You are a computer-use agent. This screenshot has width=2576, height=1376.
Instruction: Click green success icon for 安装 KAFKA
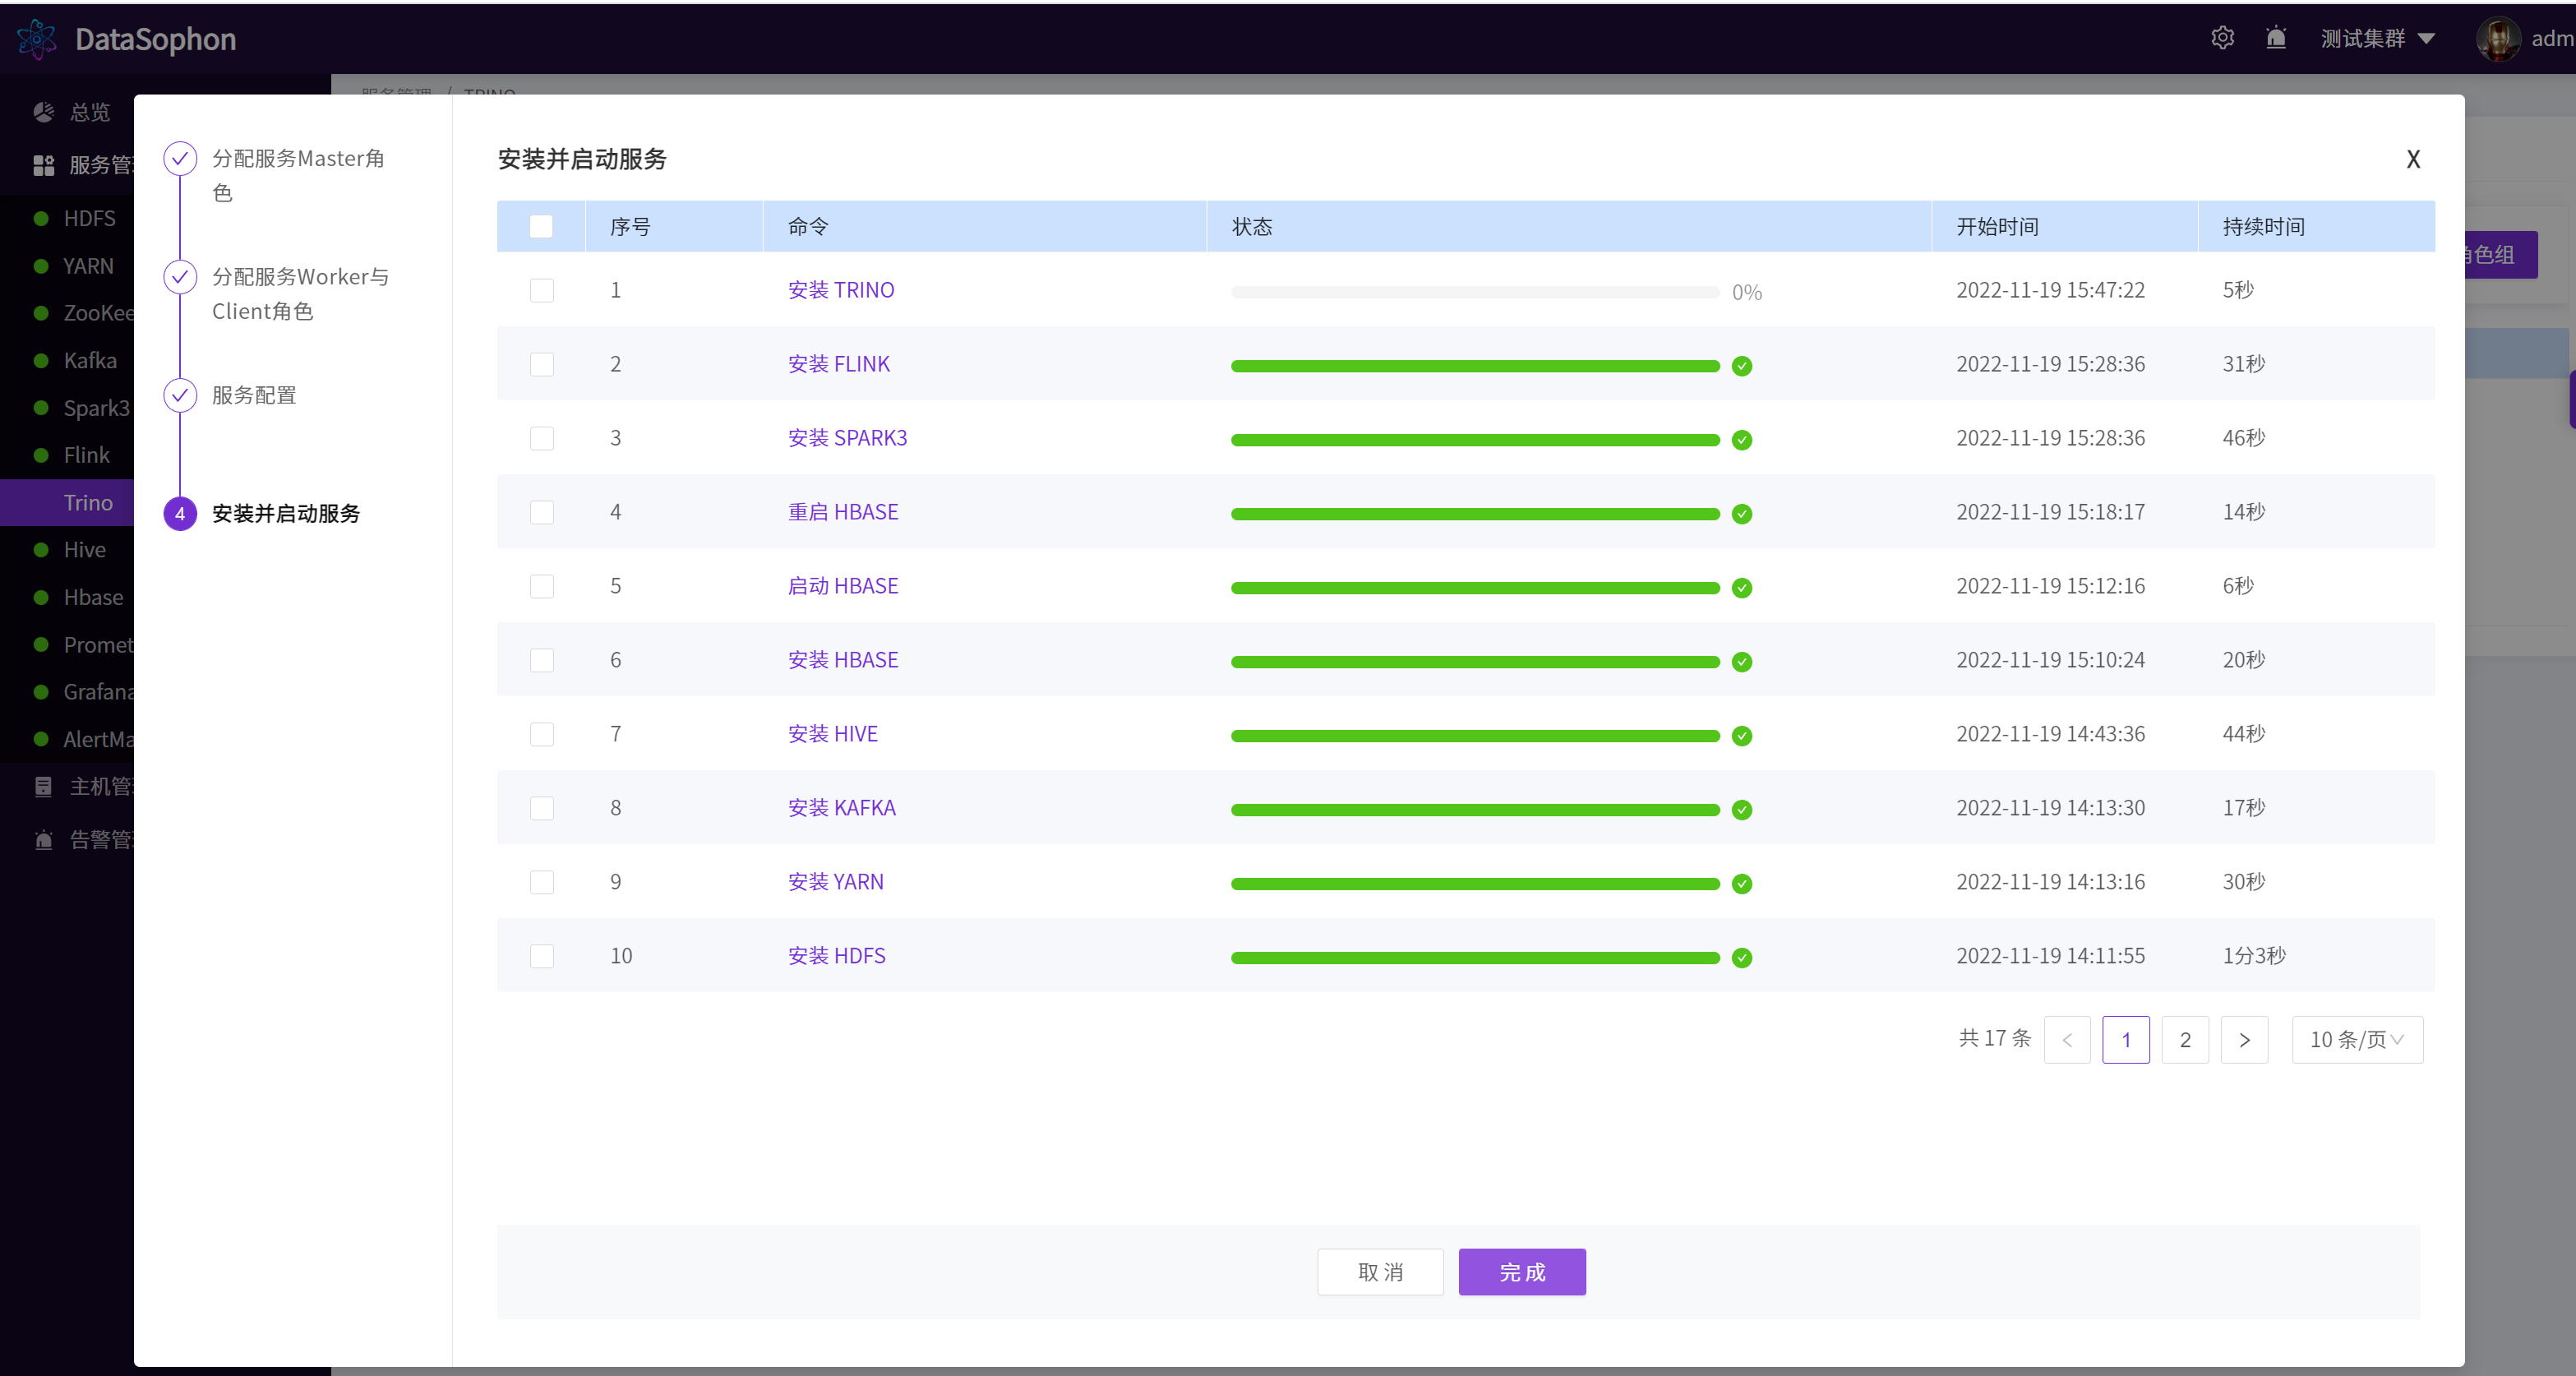point(1742,810)
